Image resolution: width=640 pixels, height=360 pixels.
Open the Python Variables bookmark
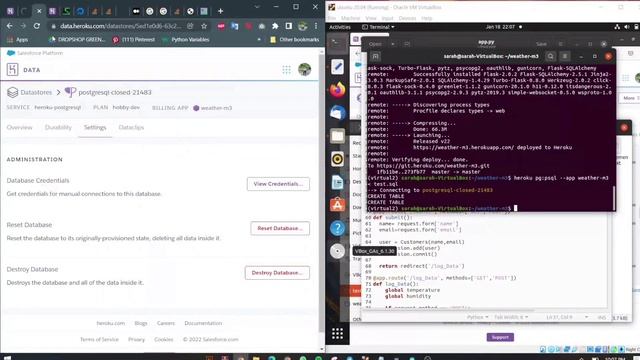(186, 40)
